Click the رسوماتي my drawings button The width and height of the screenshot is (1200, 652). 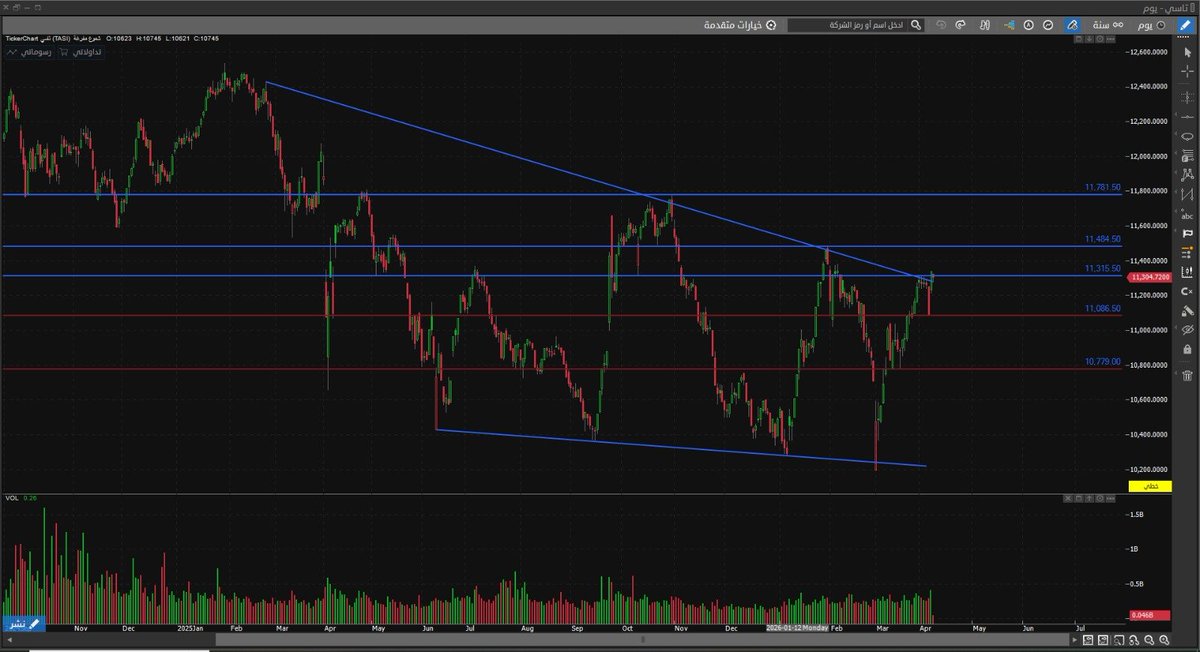coord(30,50)
